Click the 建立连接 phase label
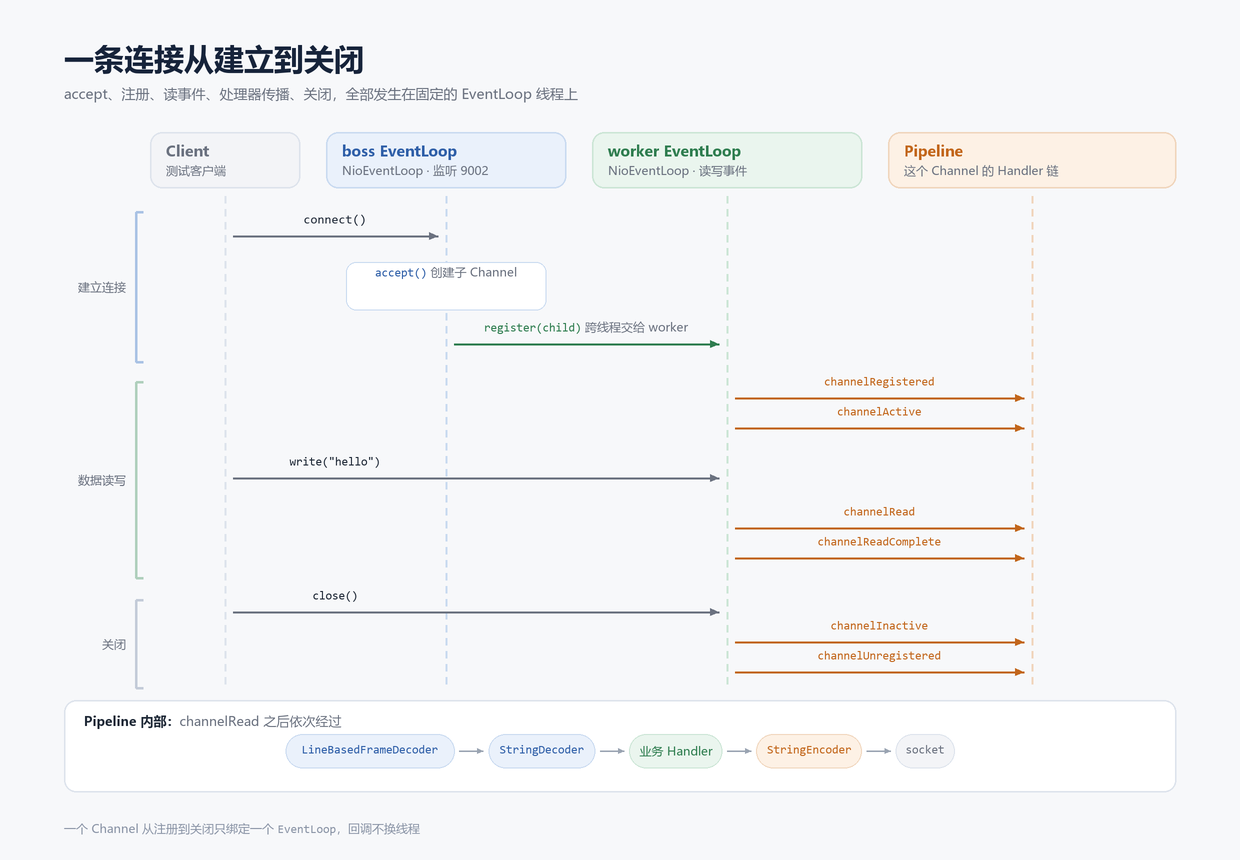Screen dimensions: 1240x860 pyautogui.click(x=102, y=288)
